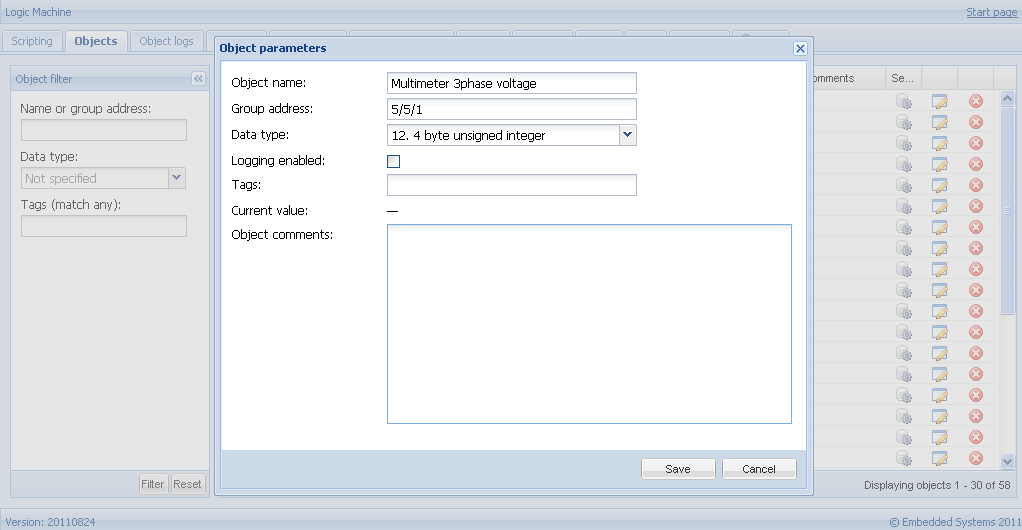Click the edit object icon in second row
This screenshot has width=1022, height=530.
pyautogui.click(x=940, y=122)
